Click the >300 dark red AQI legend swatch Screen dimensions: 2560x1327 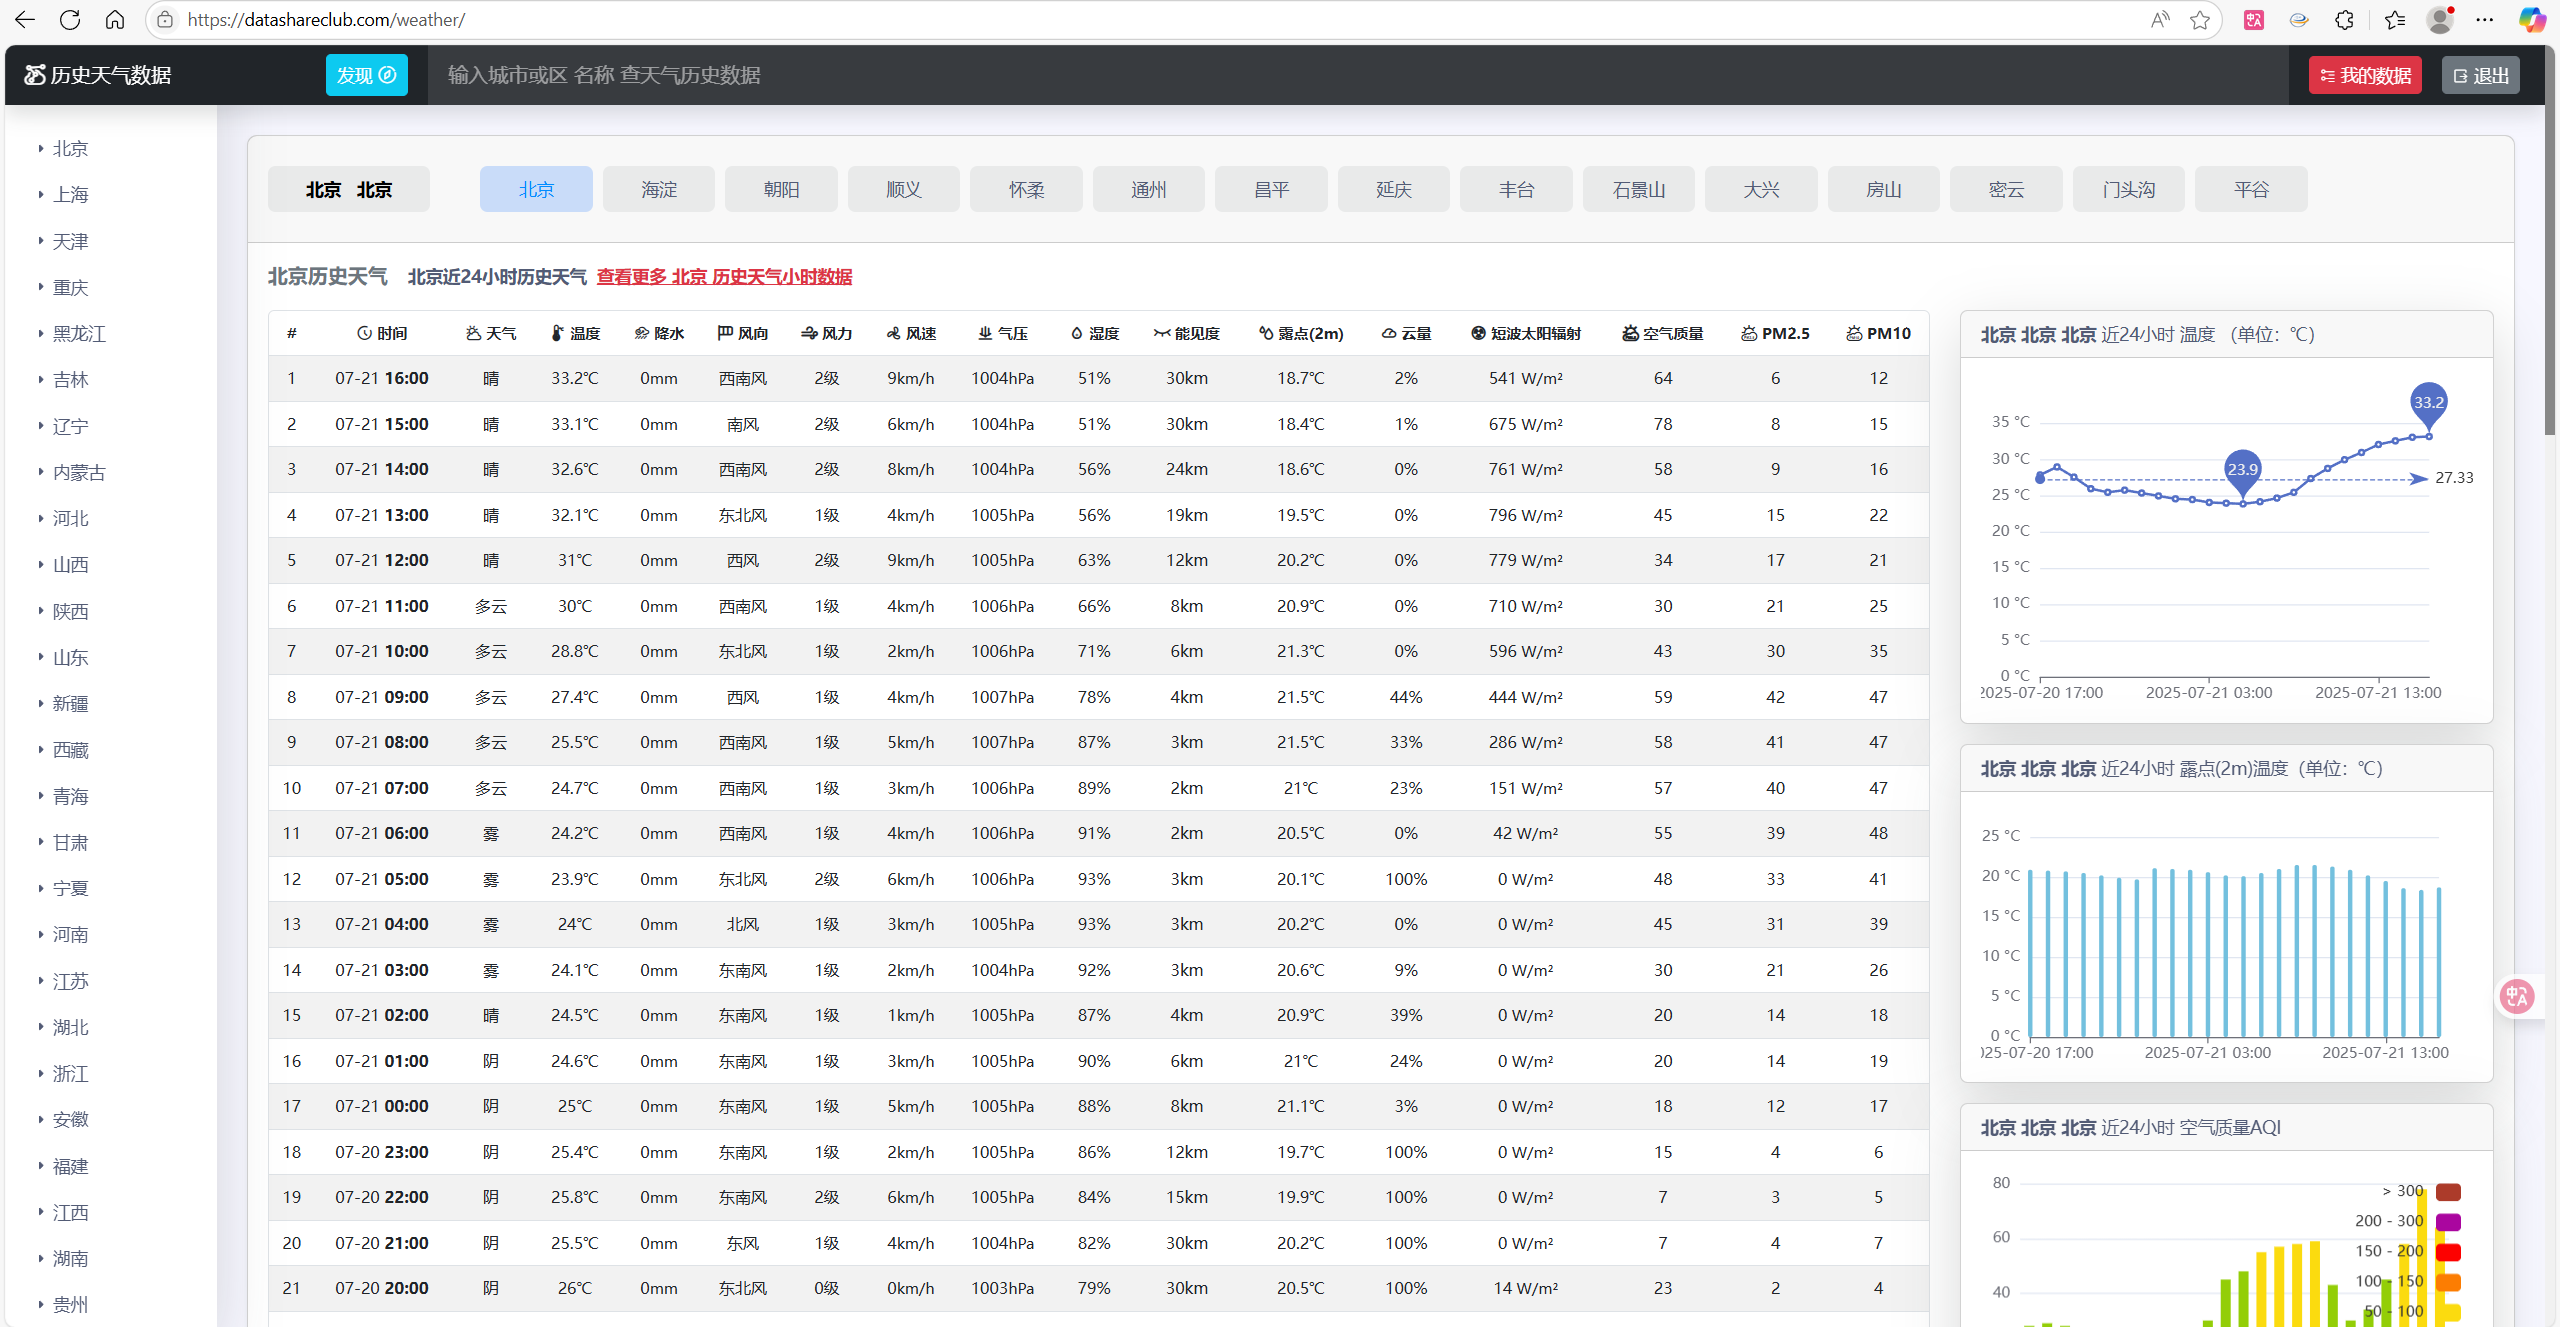2448,1192
